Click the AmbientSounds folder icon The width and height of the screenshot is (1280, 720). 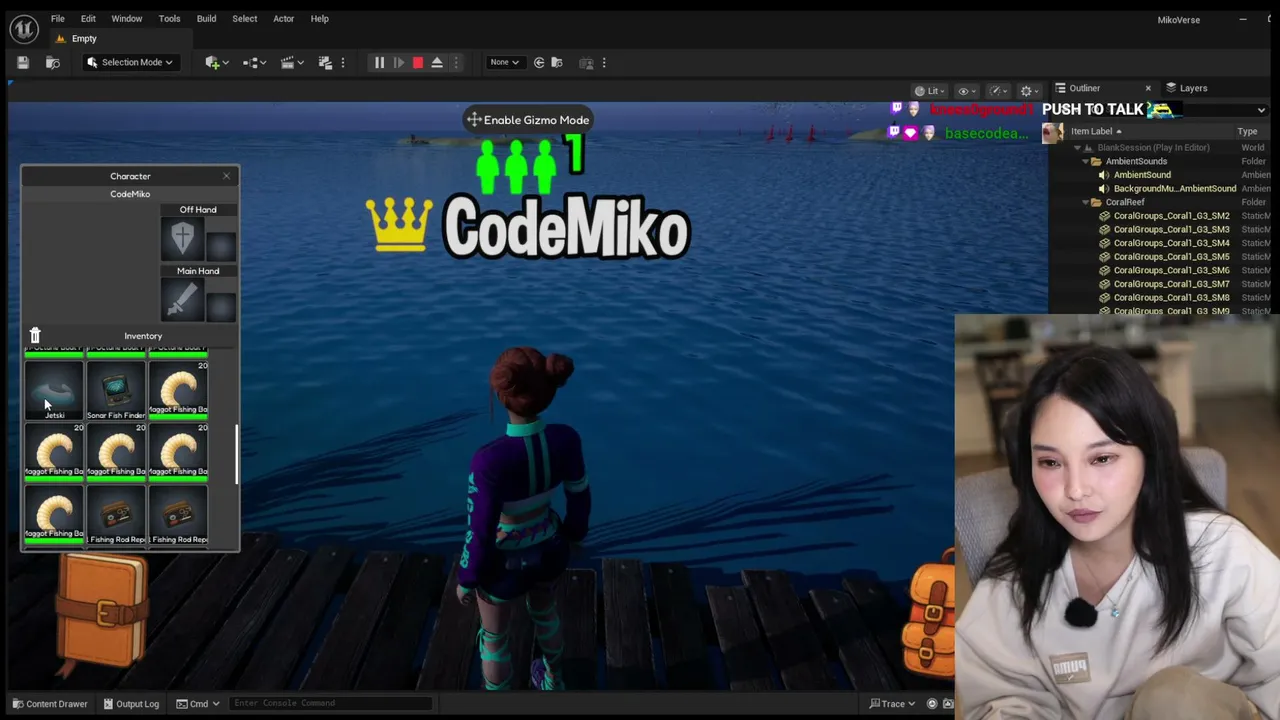1096,161
